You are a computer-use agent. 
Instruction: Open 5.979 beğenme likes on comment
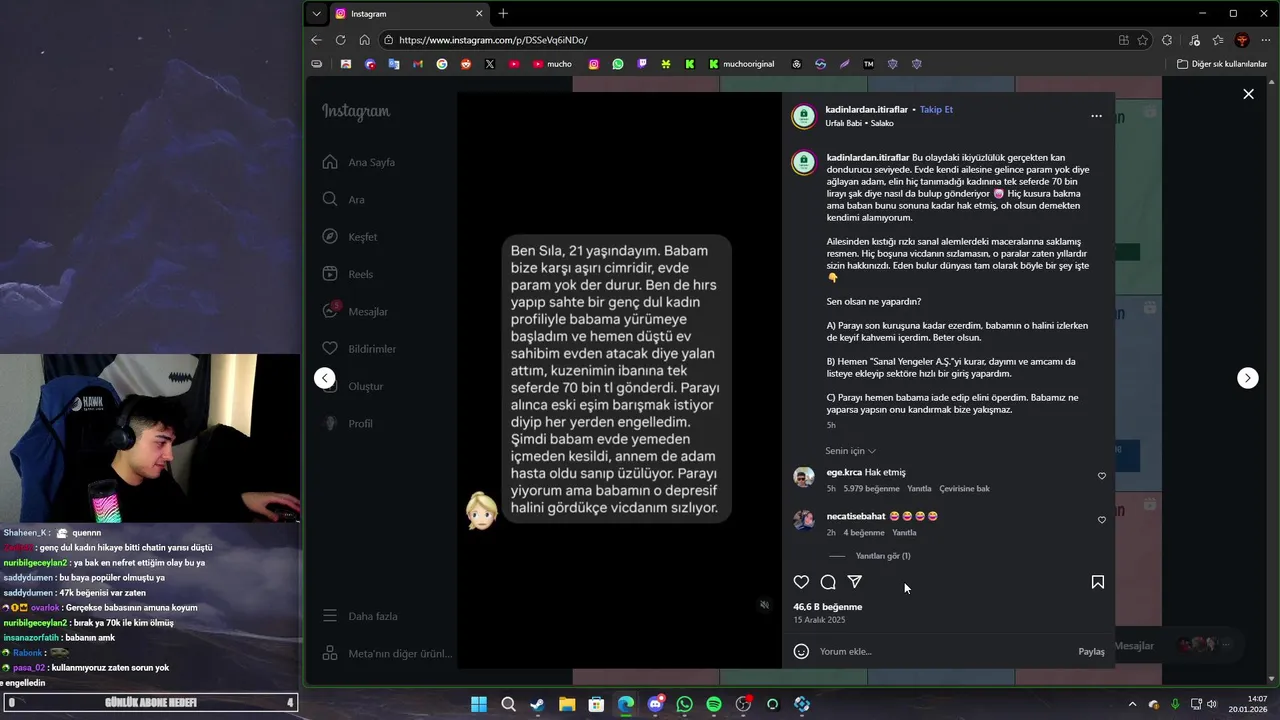click(871, 489)
